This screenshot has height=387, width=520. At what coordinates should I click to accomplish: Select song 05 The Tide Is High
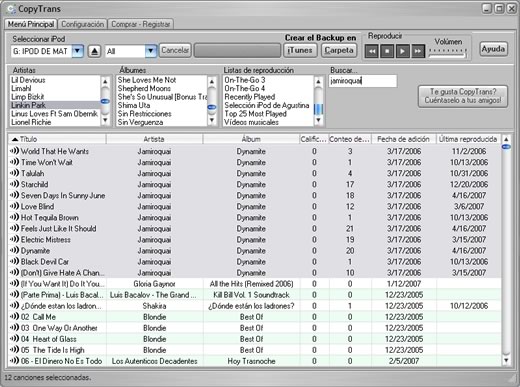254,350
